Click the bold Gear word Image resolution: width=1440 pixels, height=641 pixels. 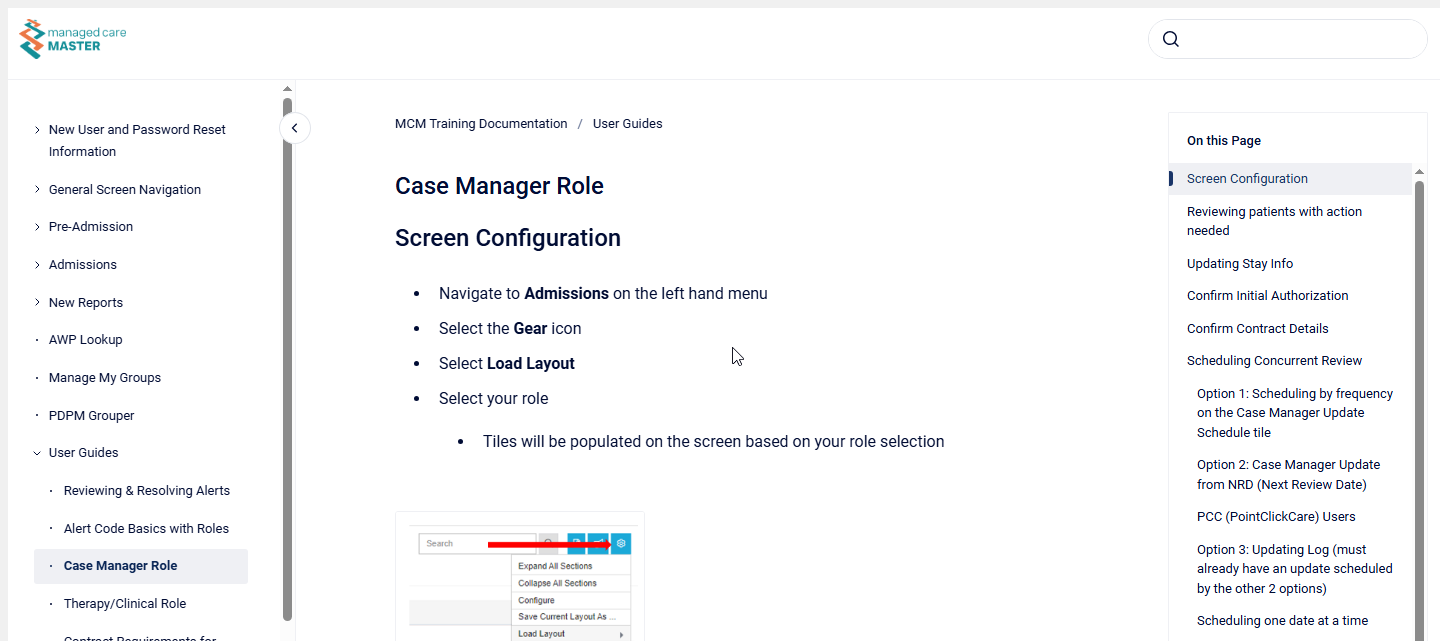(530, 329)
